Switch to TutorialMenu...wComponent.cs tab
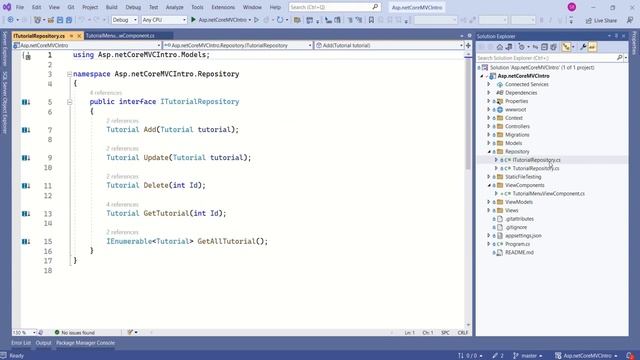The image size is (640, 360). coord(120,36)
